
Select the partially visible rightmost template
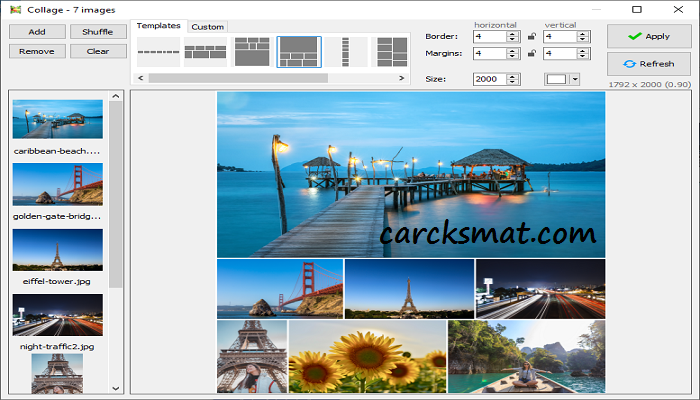pyautogui.click(x=391, y=52)
